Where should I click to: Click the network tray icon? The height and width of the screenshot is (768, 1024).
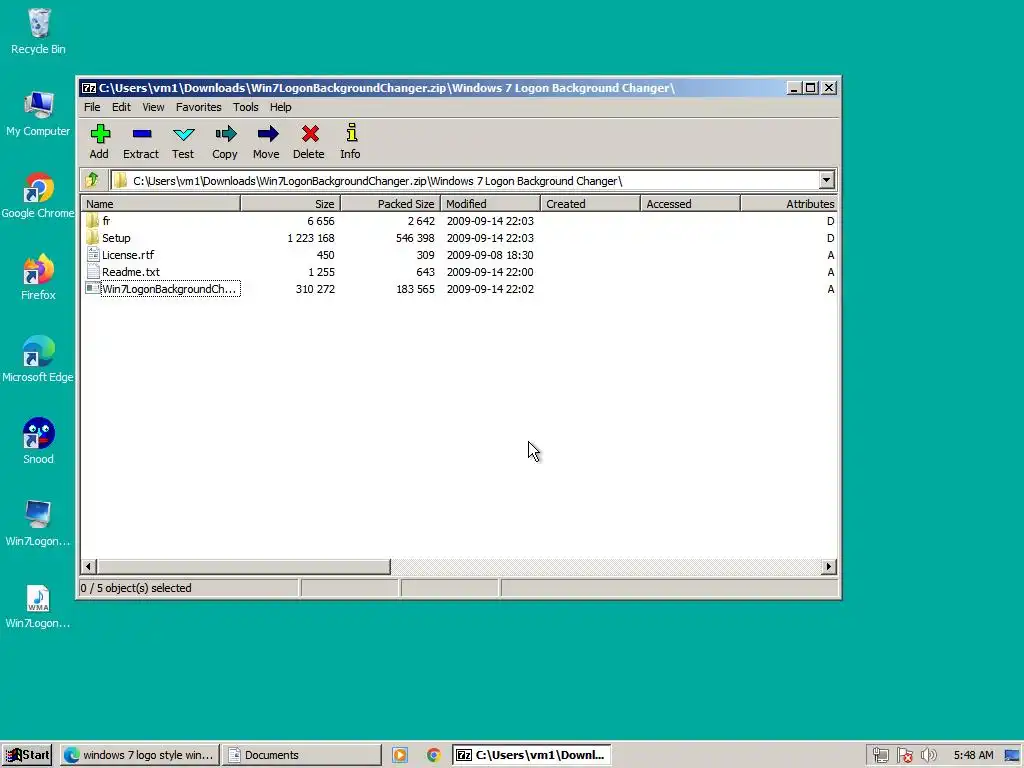(880, 756)
